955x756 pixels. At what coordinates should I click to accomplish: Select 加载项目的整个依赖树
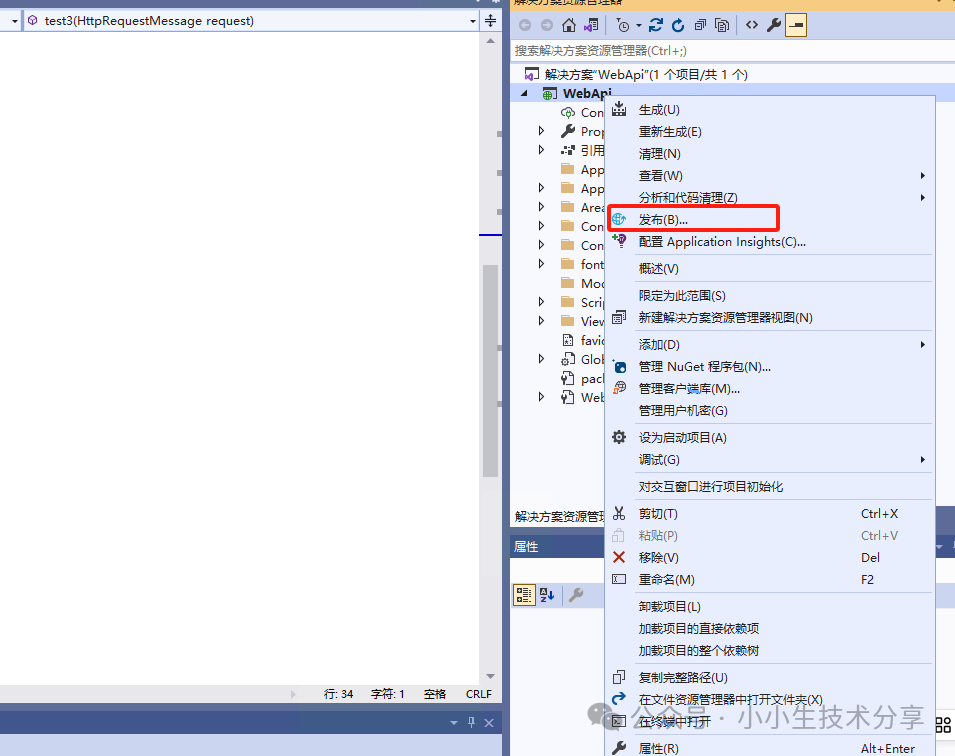(x=770, y=651)
